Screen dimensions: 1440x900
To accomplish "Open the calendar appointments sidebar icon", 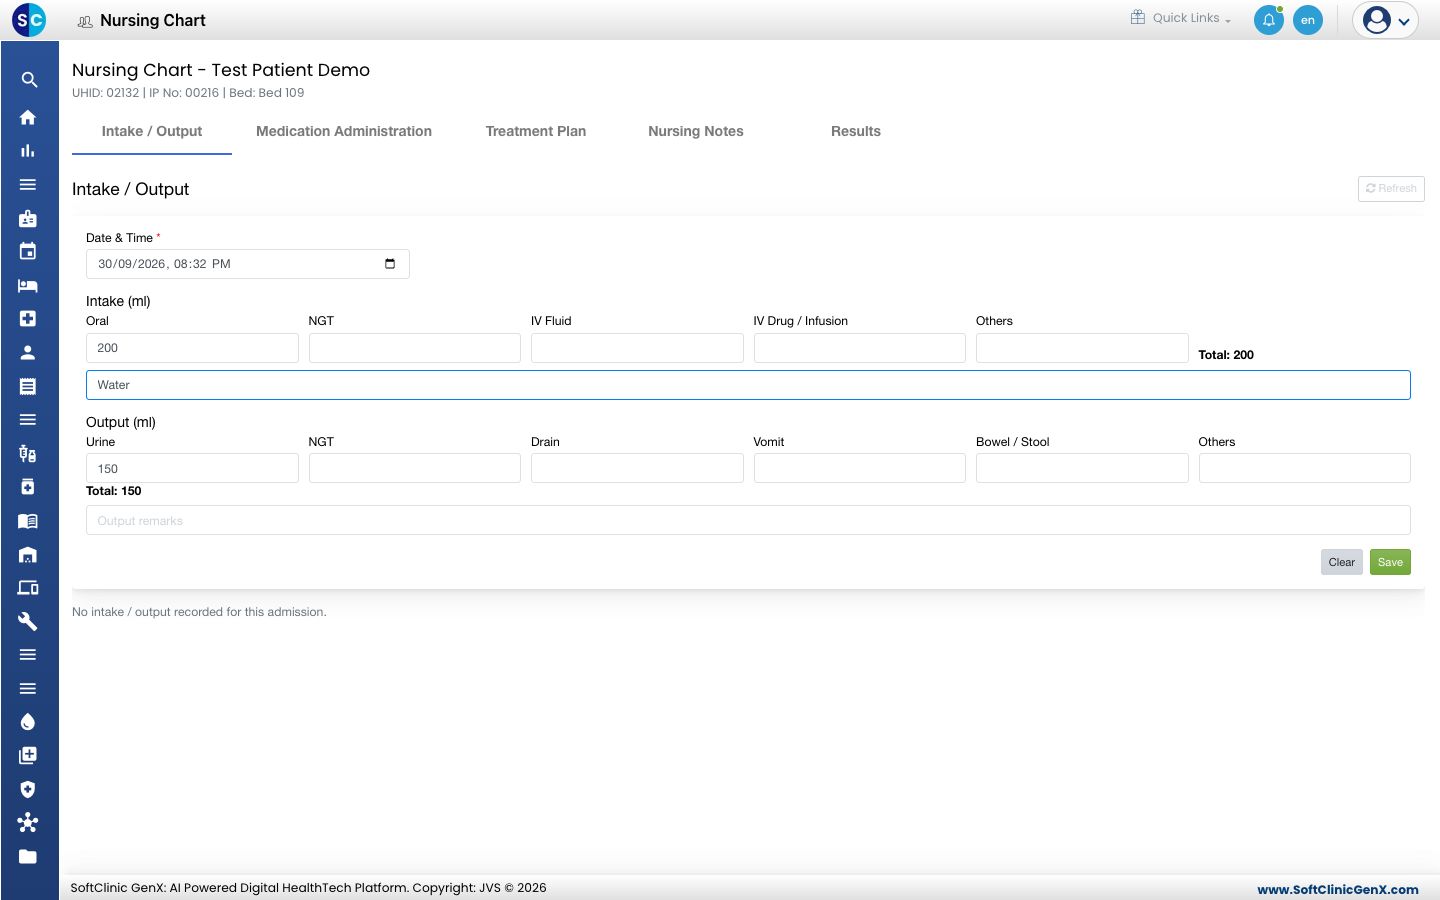I will pos(28,251).
